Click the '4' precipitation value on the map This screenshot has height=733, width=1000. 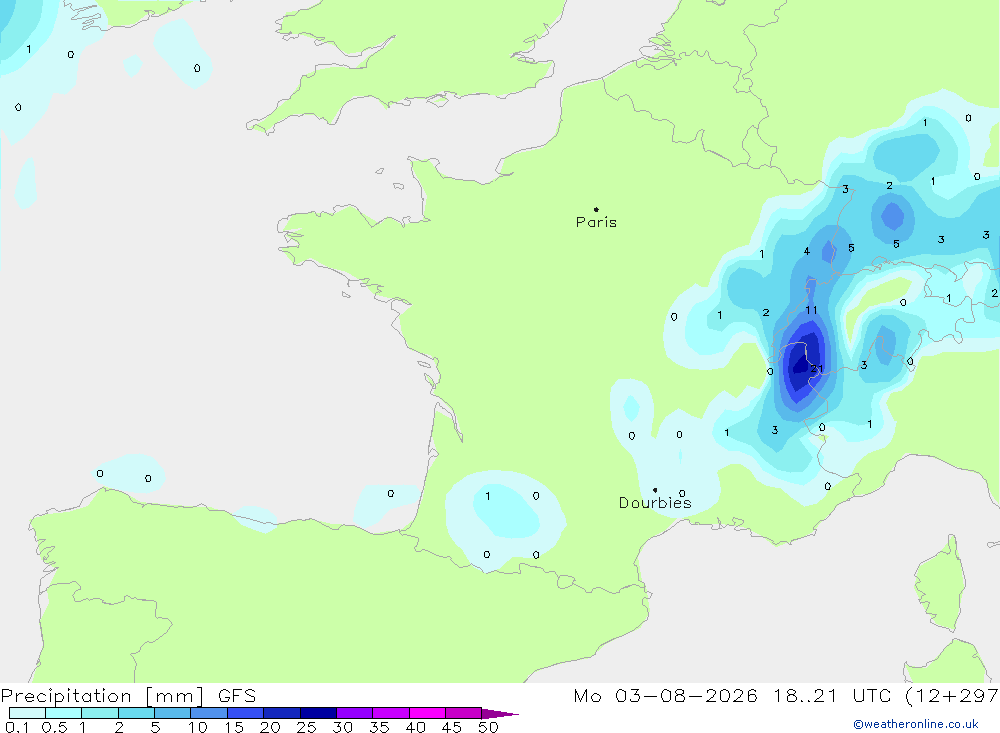click(x=807, y=251)
